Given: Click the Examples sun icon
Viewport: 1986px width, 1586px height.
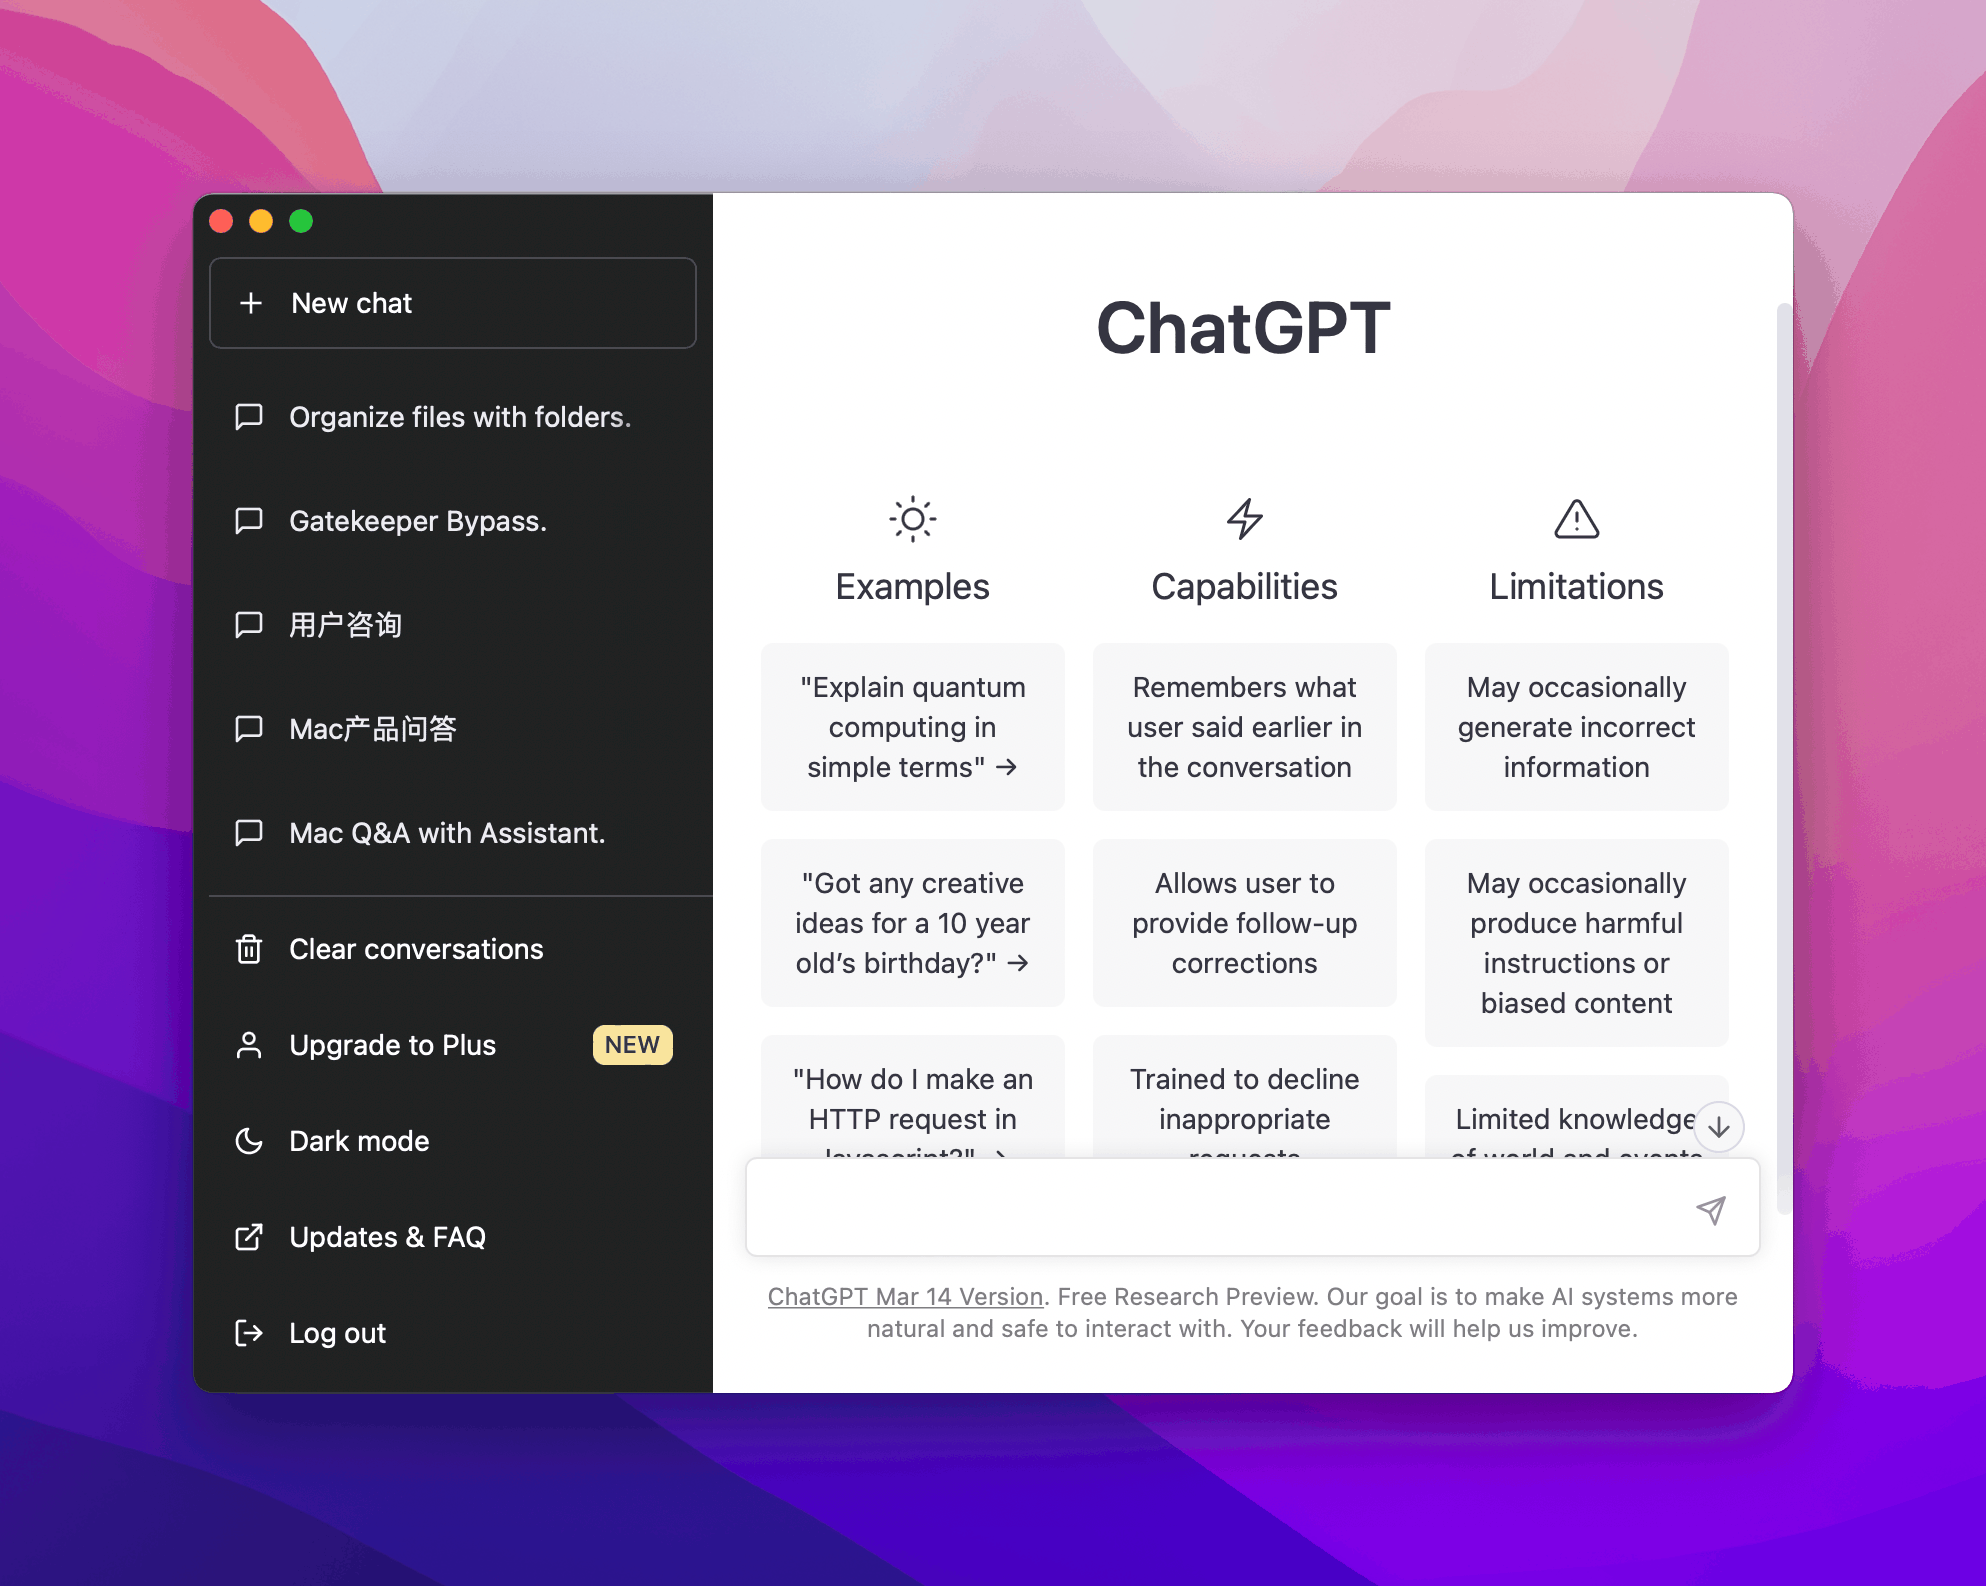Looking at the screenshot, I should [911, 518].
